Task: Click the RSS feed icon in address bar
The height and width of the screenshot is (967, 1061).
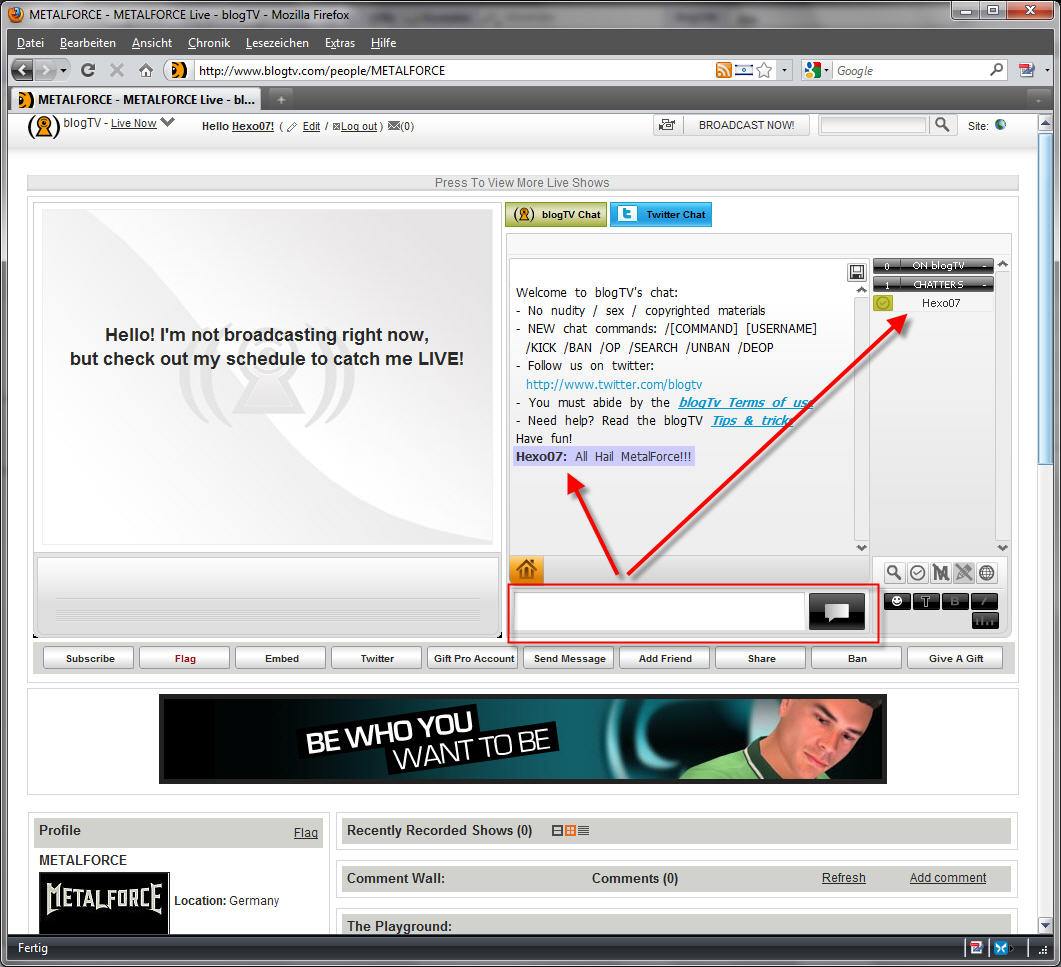Action: (723, 70)
